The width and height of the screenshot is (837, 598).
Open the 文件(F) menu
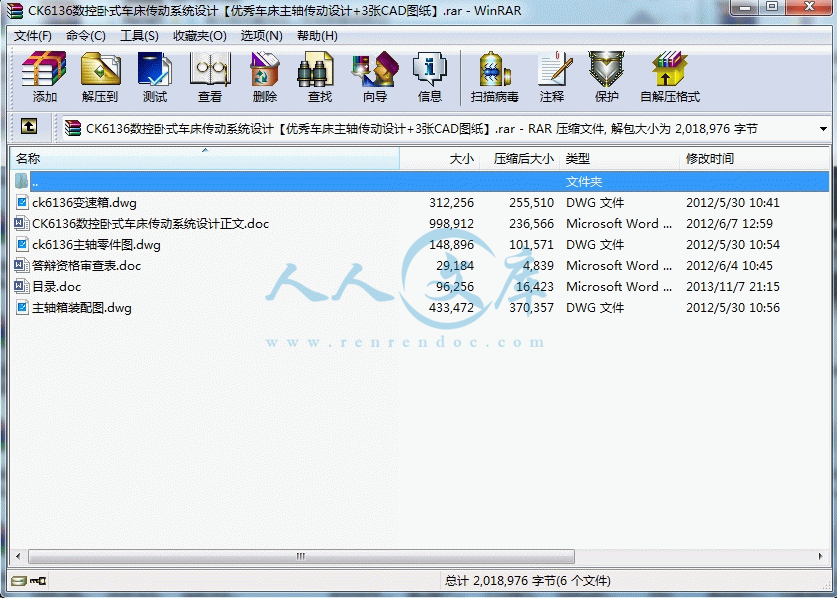pos(33,36)
